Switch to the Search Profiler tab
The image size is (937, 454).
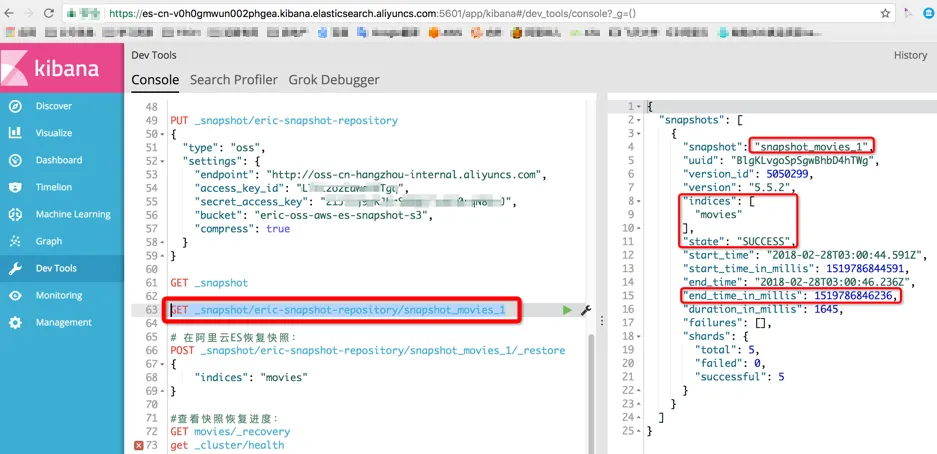[234, 79]
